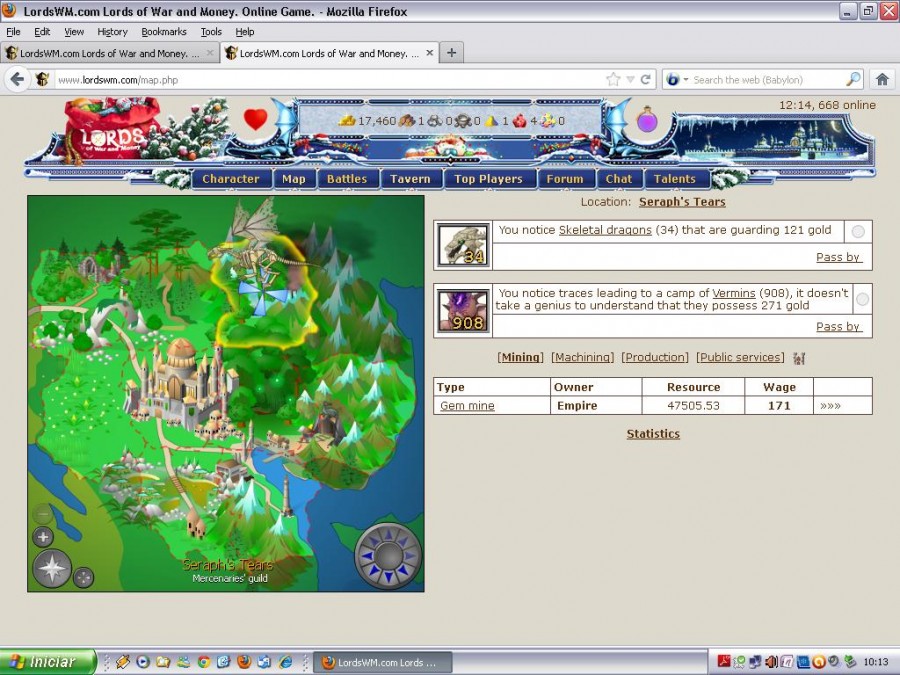Click the up arrow on map navigation wheel
The height and width of the screenshot is (675, 900).
click(389, 535)
